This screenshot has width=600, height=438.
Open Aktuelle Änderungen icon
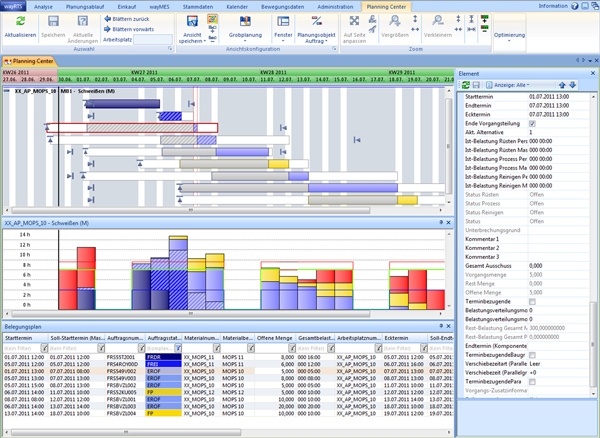83,21
